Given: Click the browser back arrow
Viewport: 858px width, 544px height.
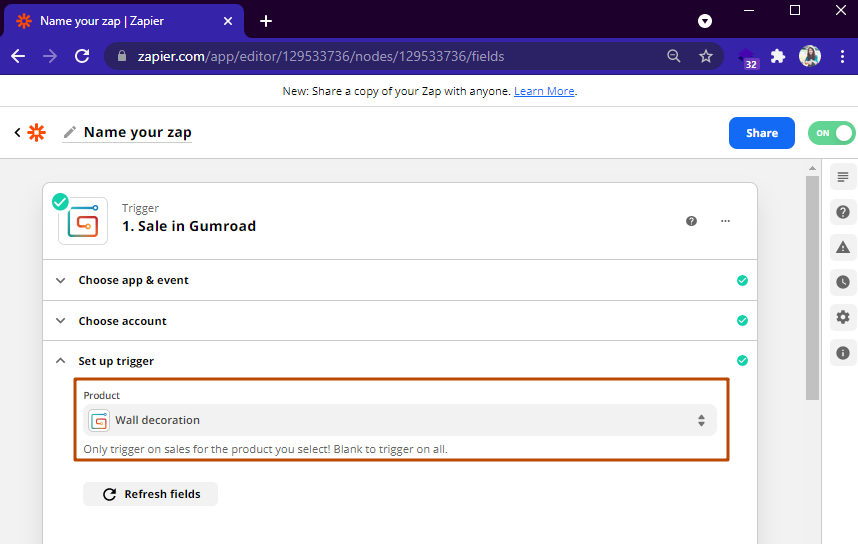Looking at the screenshot, I should (18, 56).
